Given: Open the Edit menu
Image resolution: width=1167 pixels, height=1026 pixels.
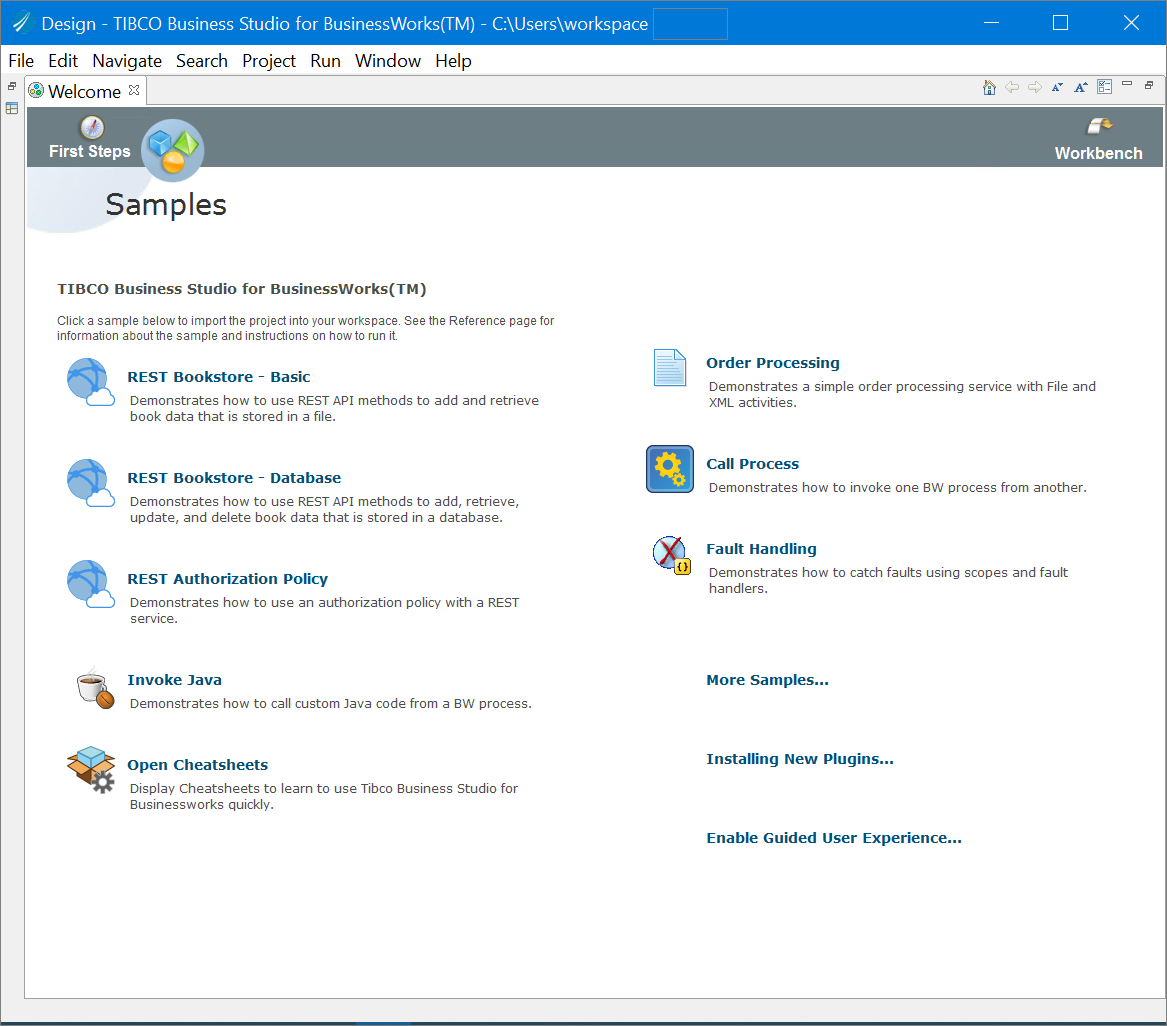Looking at the screenshot, I should point(63,61).
